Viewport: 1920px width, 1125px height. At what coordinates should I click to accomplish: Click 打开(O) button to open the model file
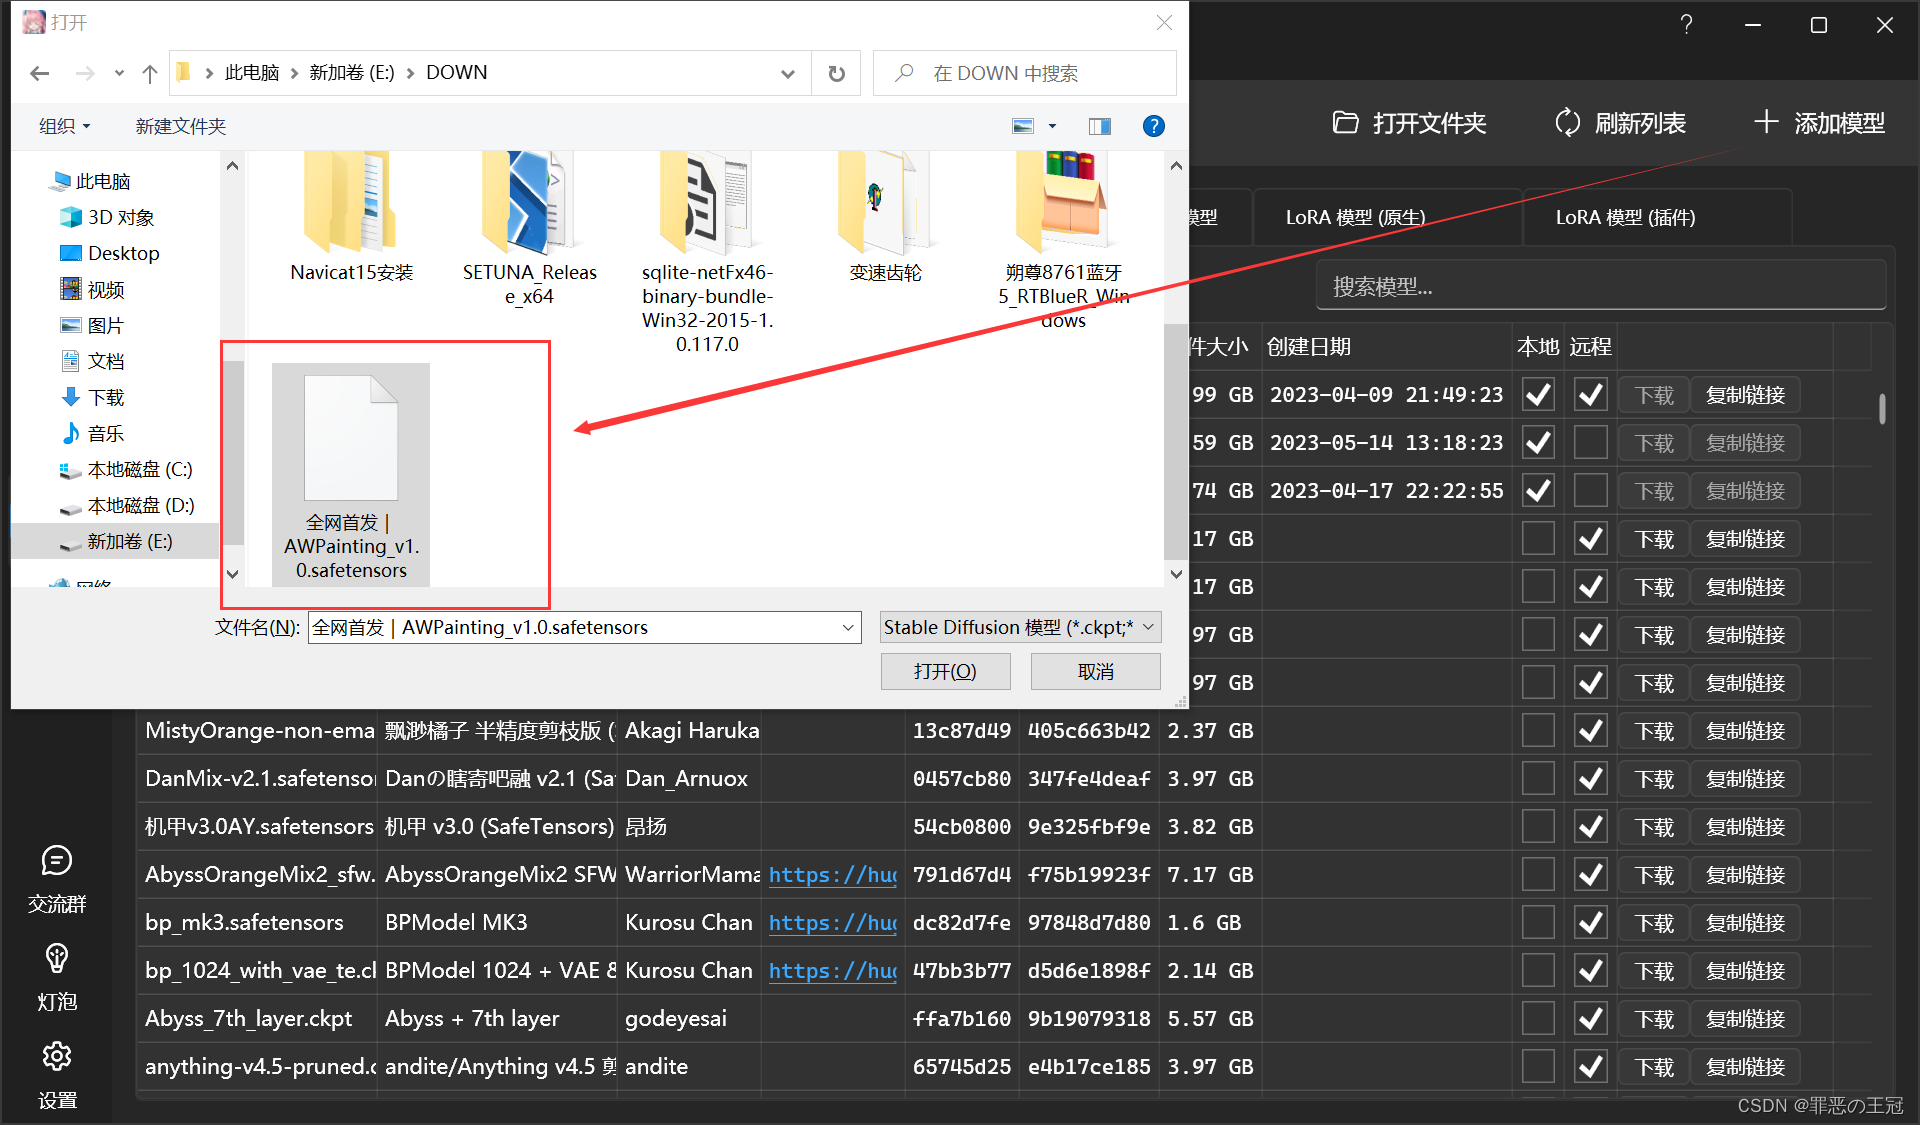coord(944,670)
